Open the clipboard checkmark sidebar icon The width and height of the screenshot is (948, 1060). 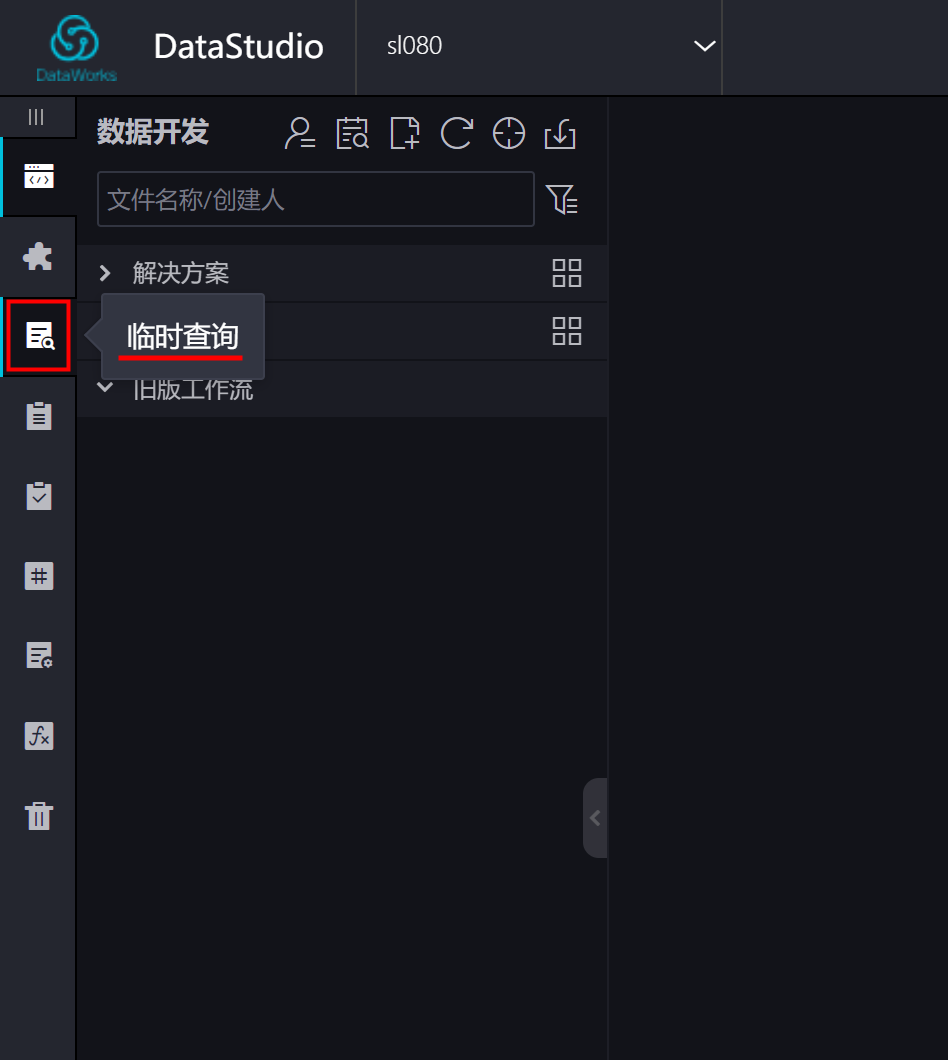(x=39, y=496)
